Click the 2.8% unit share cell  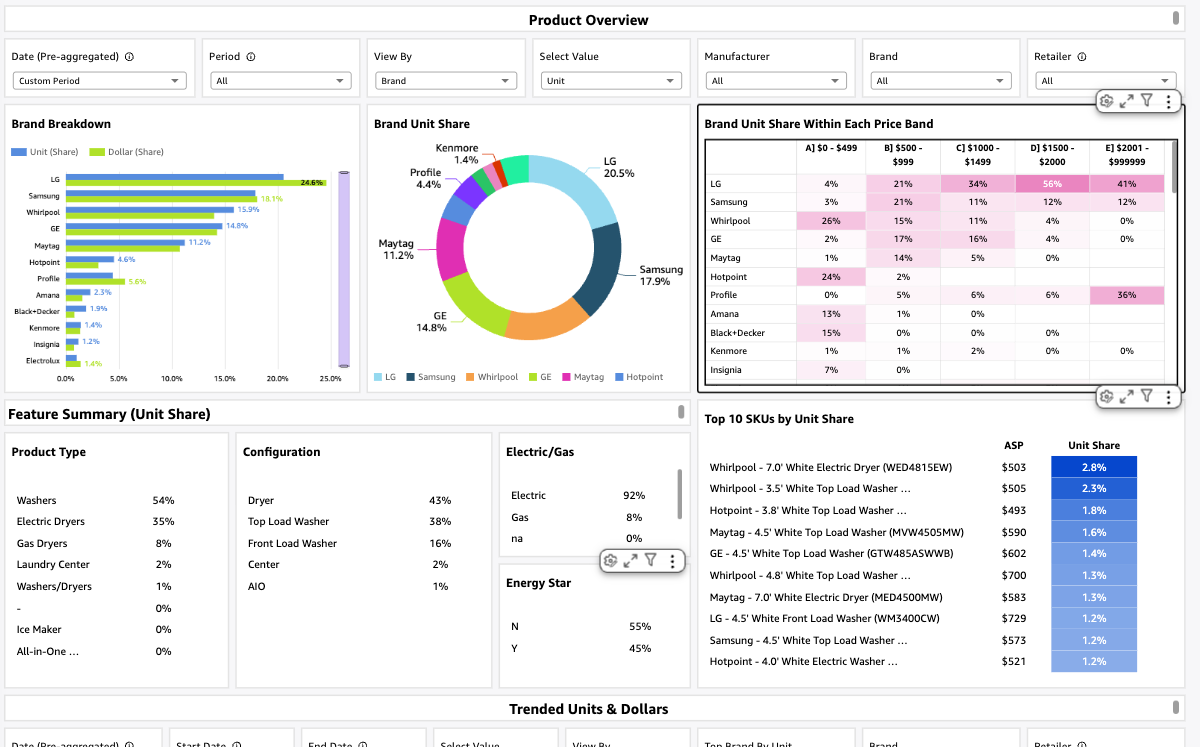click(1094, 467)
